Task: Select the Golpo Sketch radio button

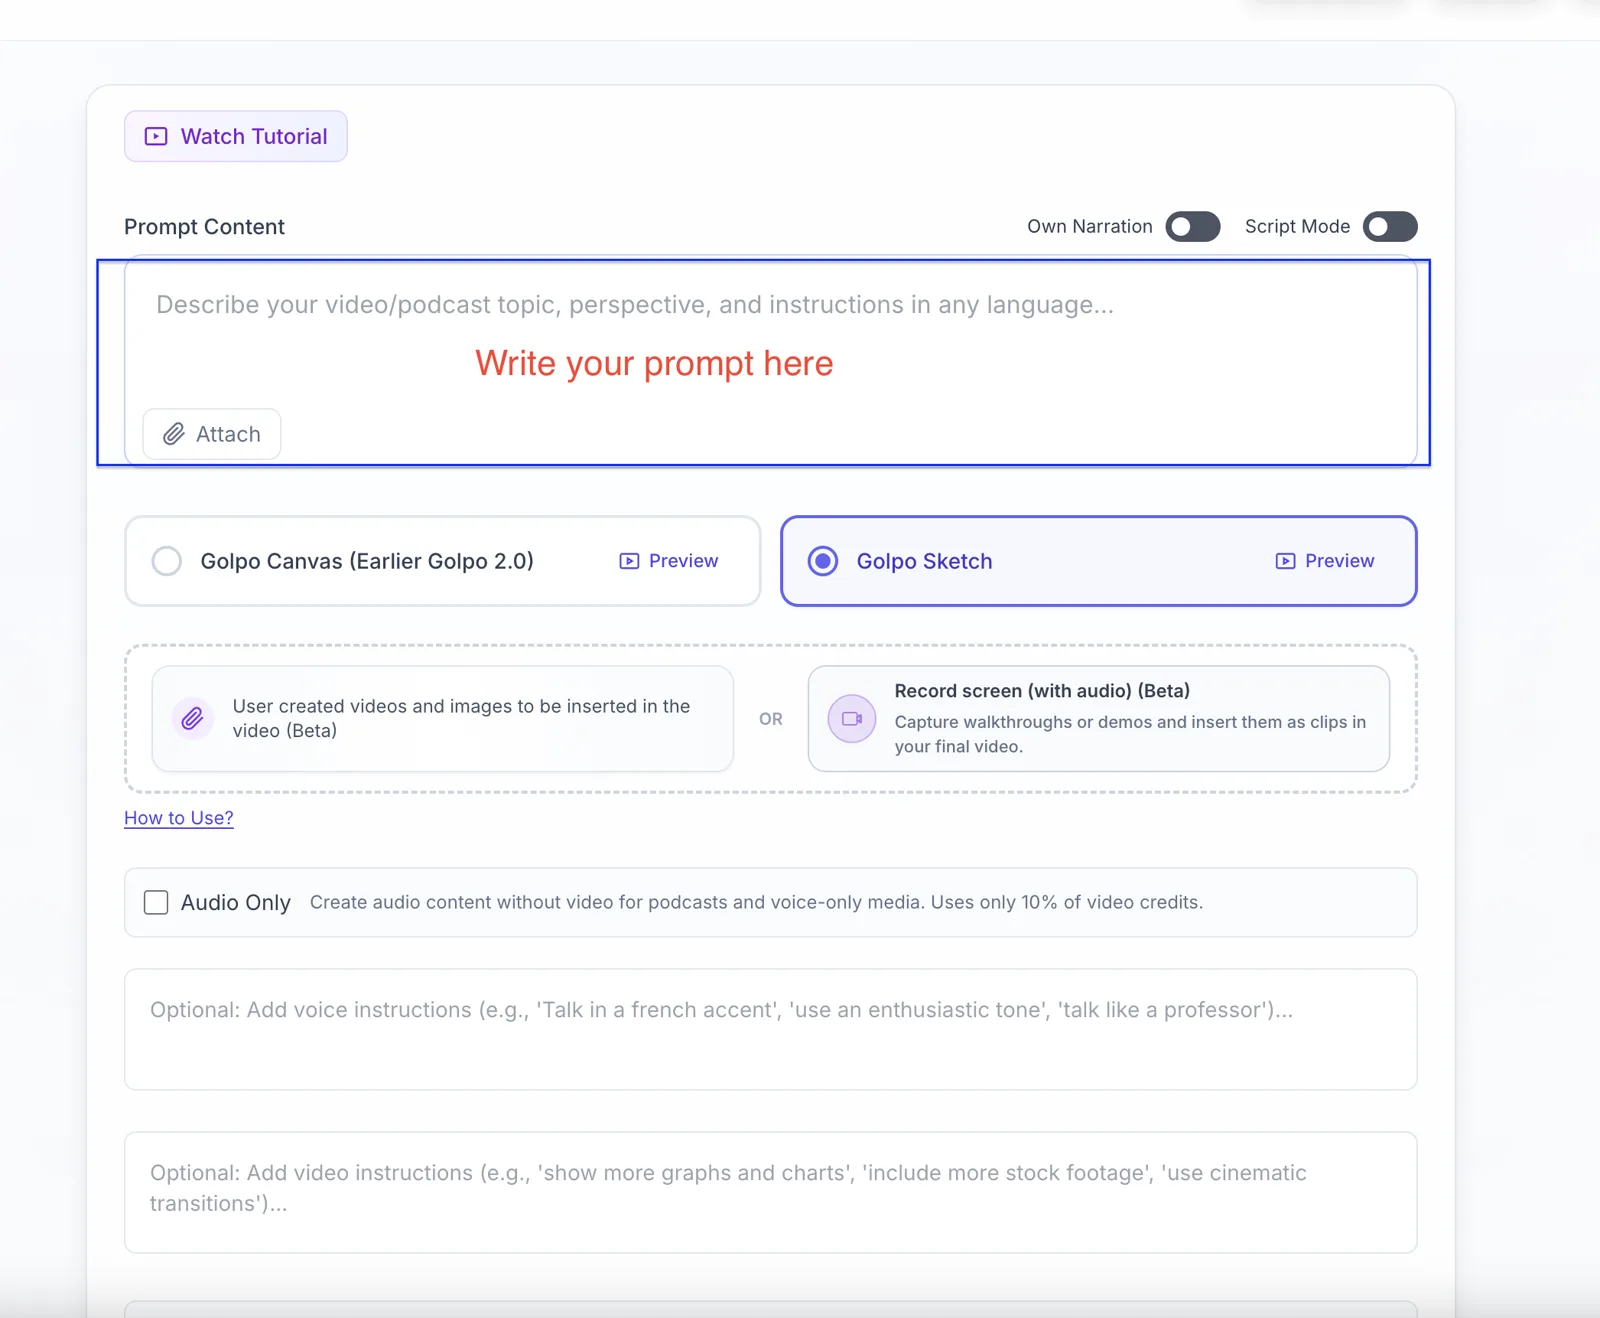Action: (823, 561)
